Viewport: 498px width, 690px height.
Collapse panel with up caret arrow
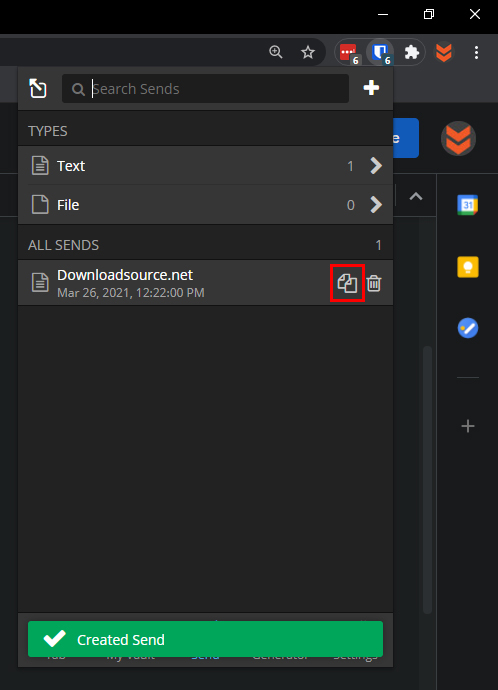click(416, 196)
